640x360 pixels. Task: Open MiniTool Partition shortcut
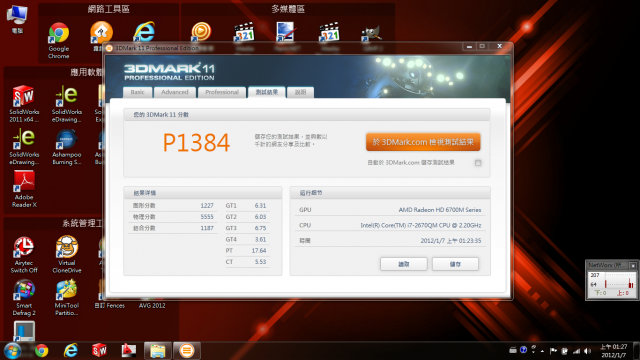[67, 298]
